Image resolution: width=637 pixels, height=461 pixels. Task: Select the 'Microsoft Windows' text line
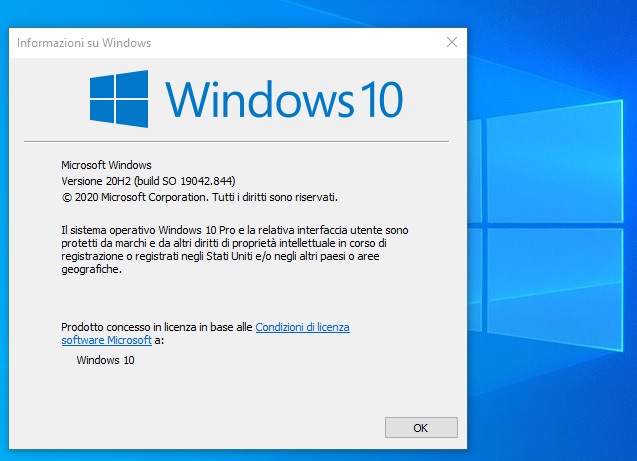coord(106,165)
